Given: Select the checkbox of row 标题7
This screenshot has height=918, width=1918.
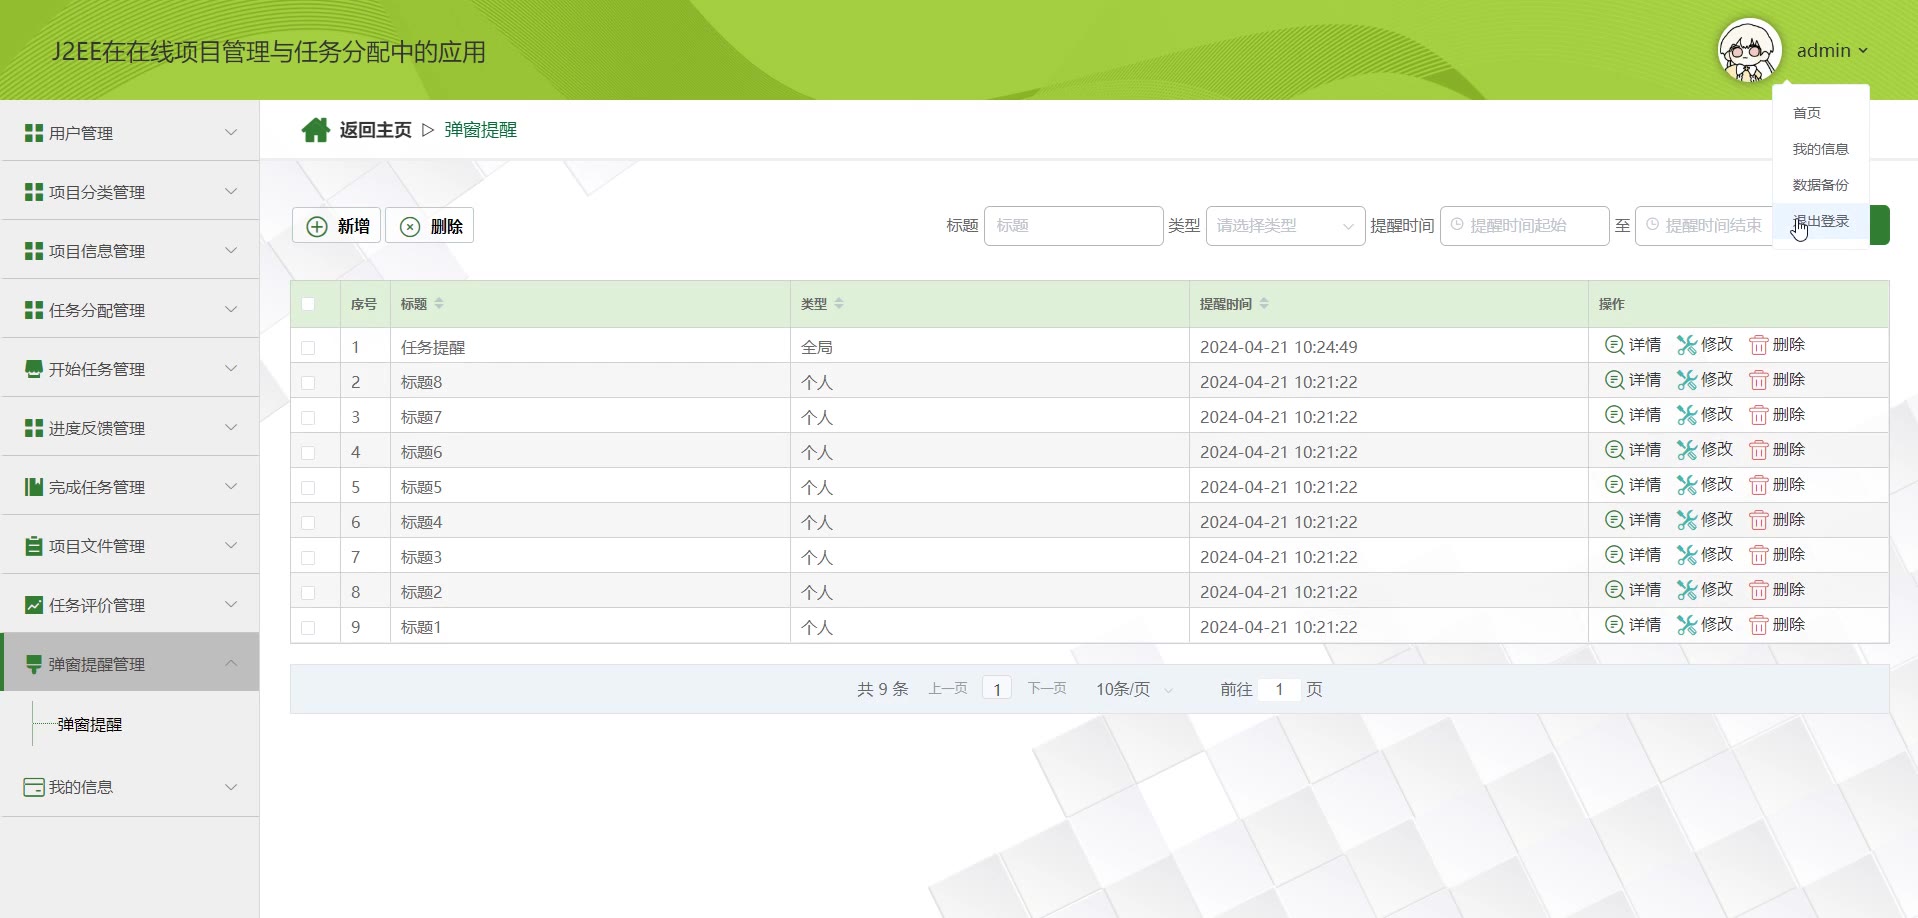Looking at the screenshot, I should click(308, 418).
